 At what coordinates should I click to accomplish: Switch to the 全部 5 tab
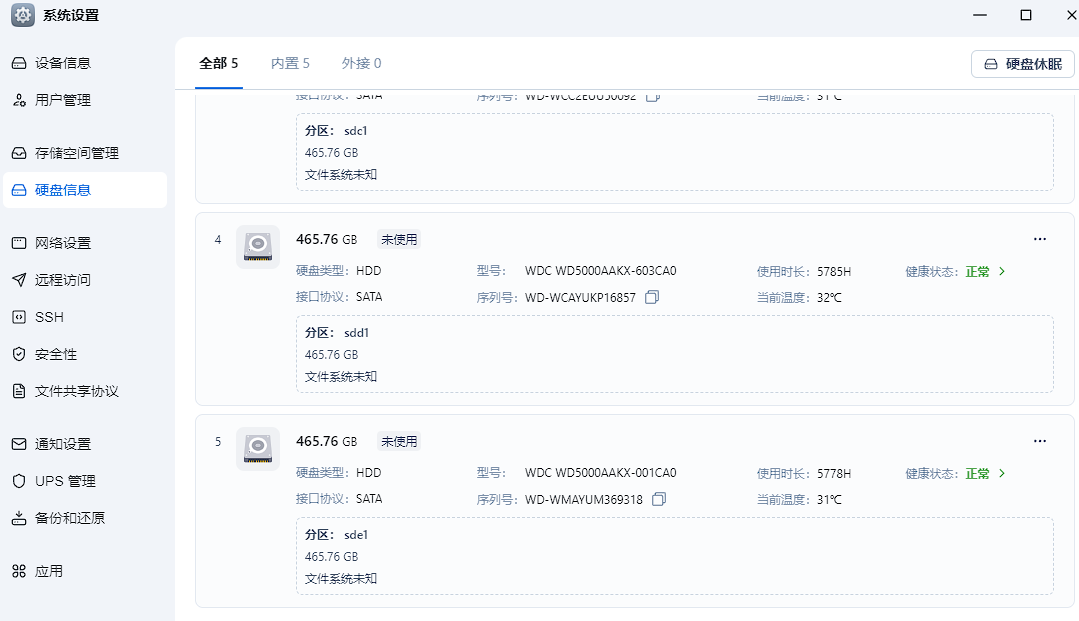pos(219,63)
